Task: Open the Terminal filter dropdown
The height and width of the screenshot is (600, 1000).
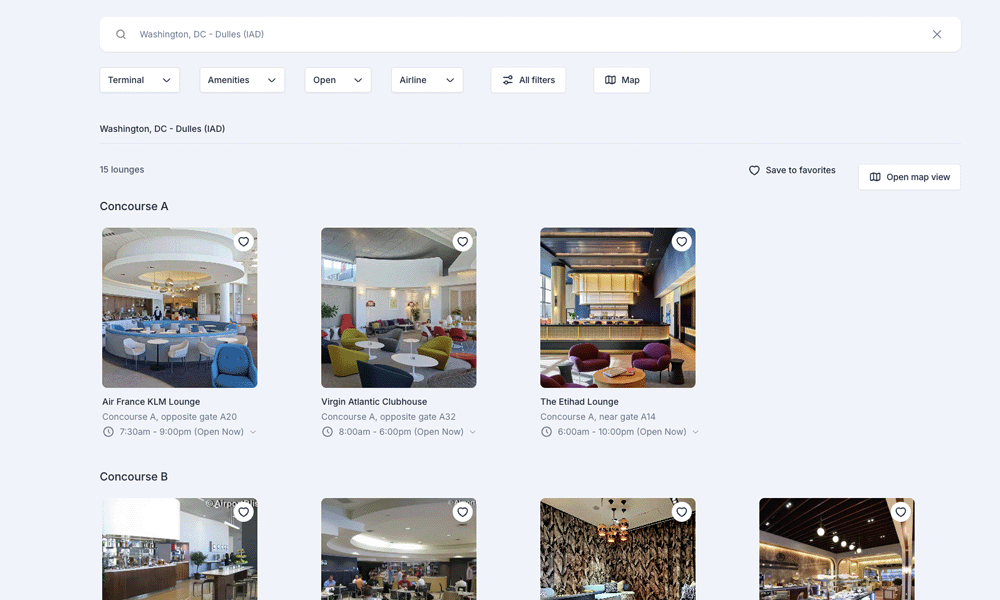Action: (x=140, y=80)
